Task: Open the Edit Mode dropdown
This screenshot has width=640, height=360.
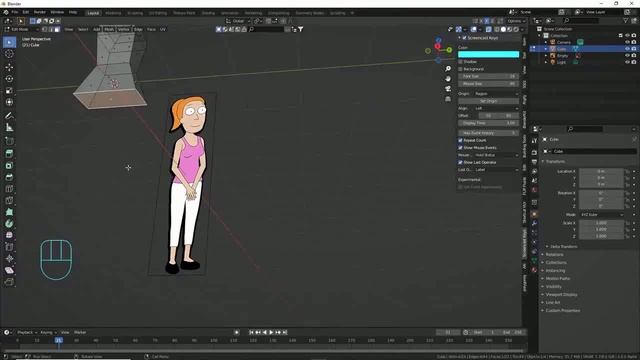Action: click(21, 29)
